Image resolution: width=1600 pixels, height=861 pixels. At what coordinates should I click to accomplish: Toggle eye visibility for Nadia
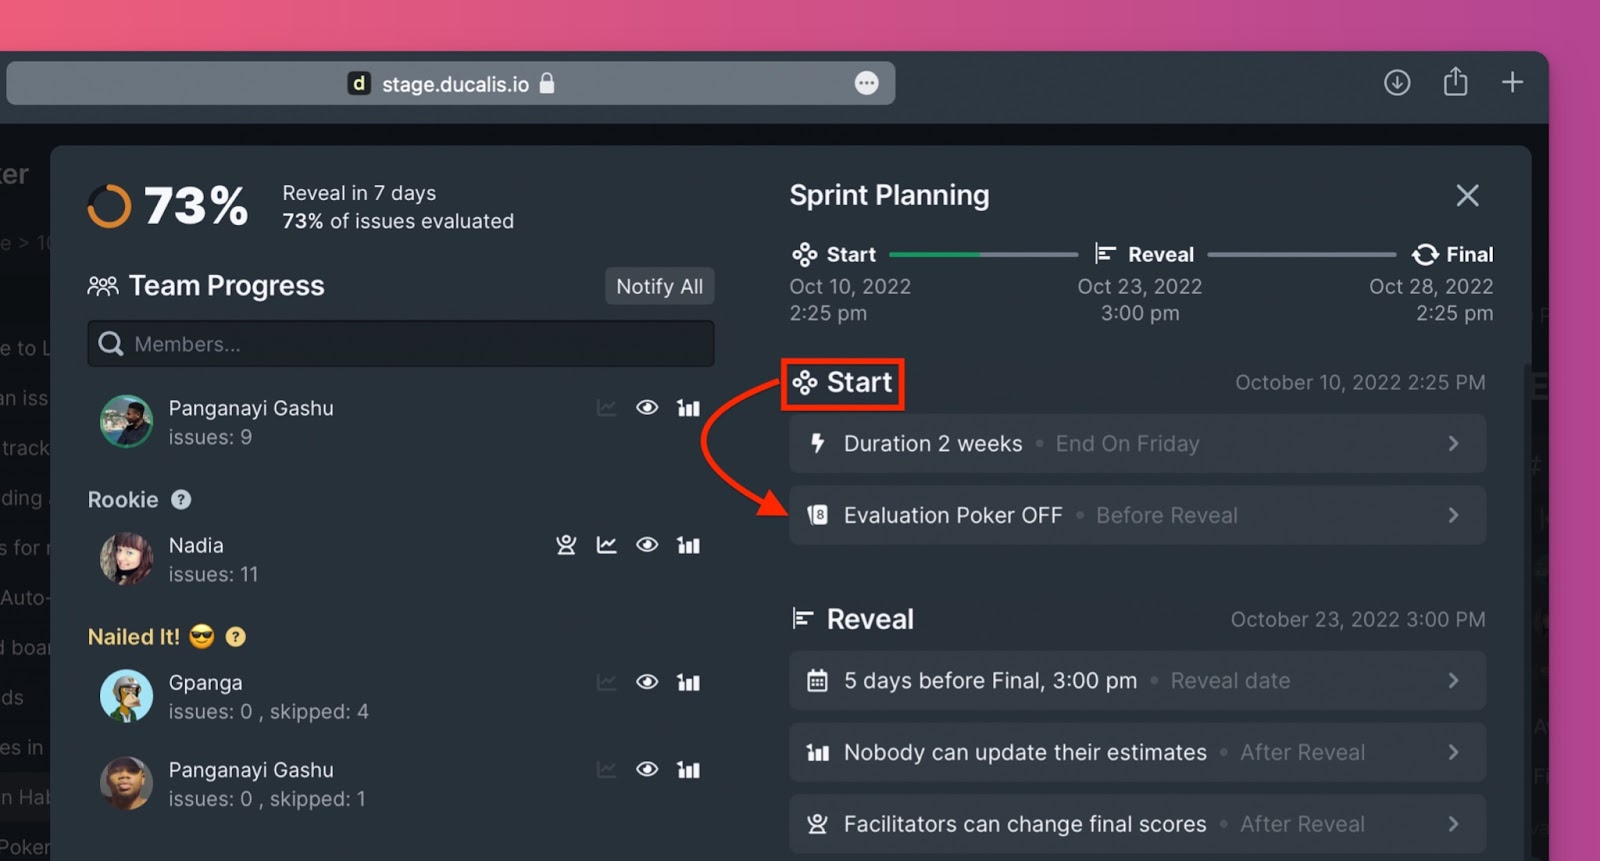pos(647,545)
